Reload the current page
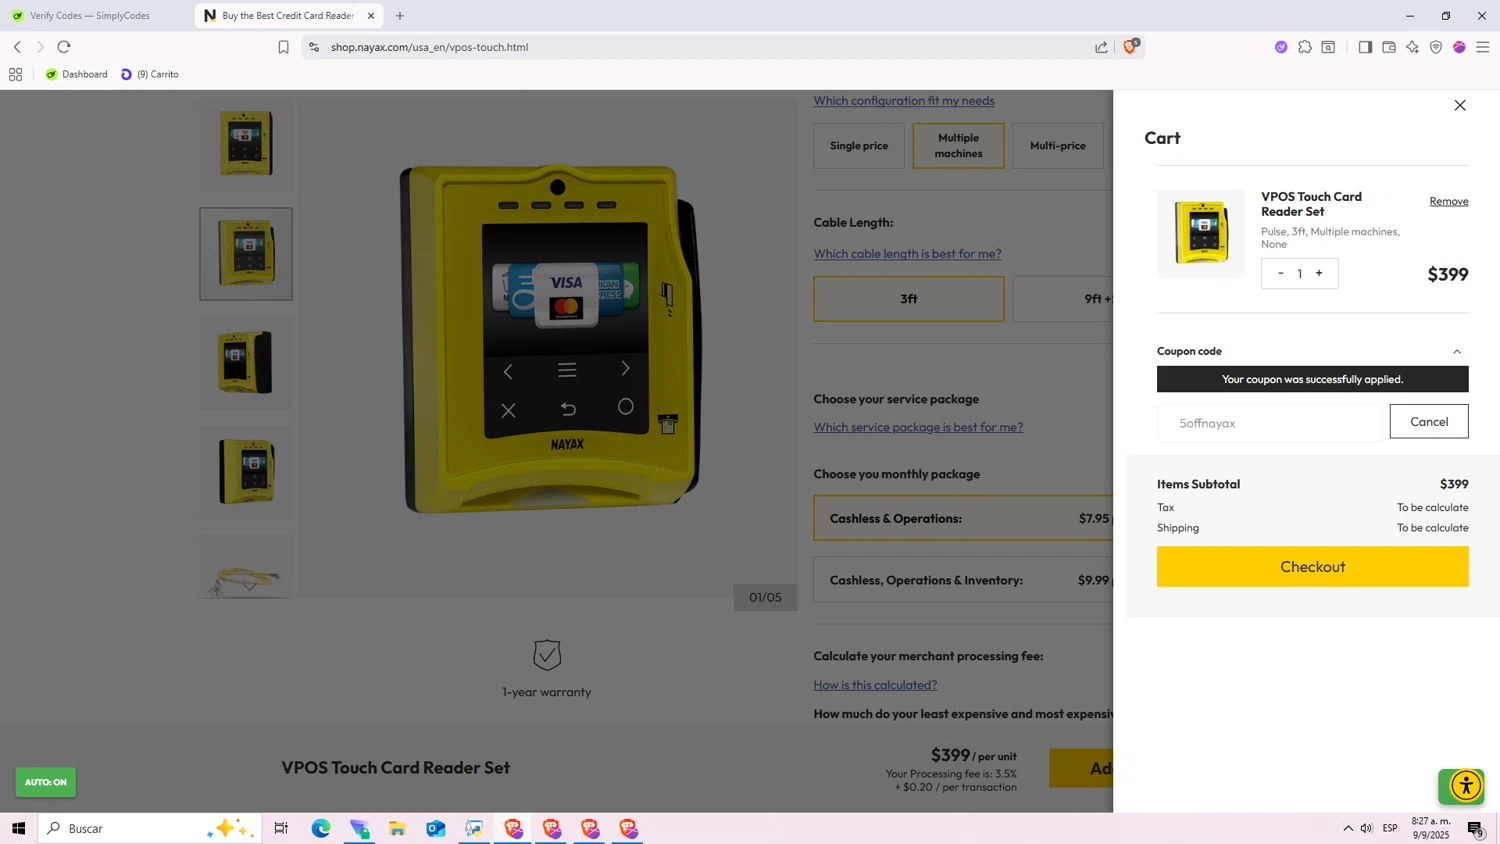Image resolution: width=1500 pixels, height=844 pixels. [64, 47]
